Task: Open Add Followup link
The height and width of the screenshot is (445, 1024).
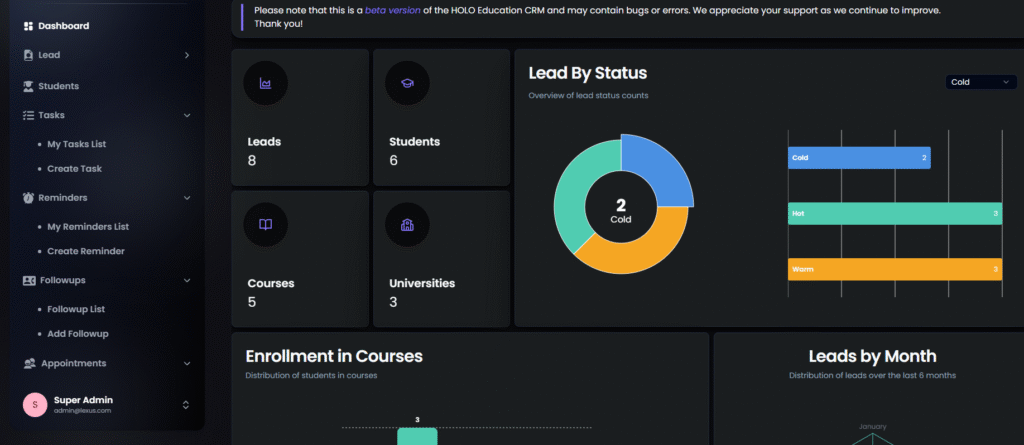Action: pyautogui.click(x=78, y=333)
